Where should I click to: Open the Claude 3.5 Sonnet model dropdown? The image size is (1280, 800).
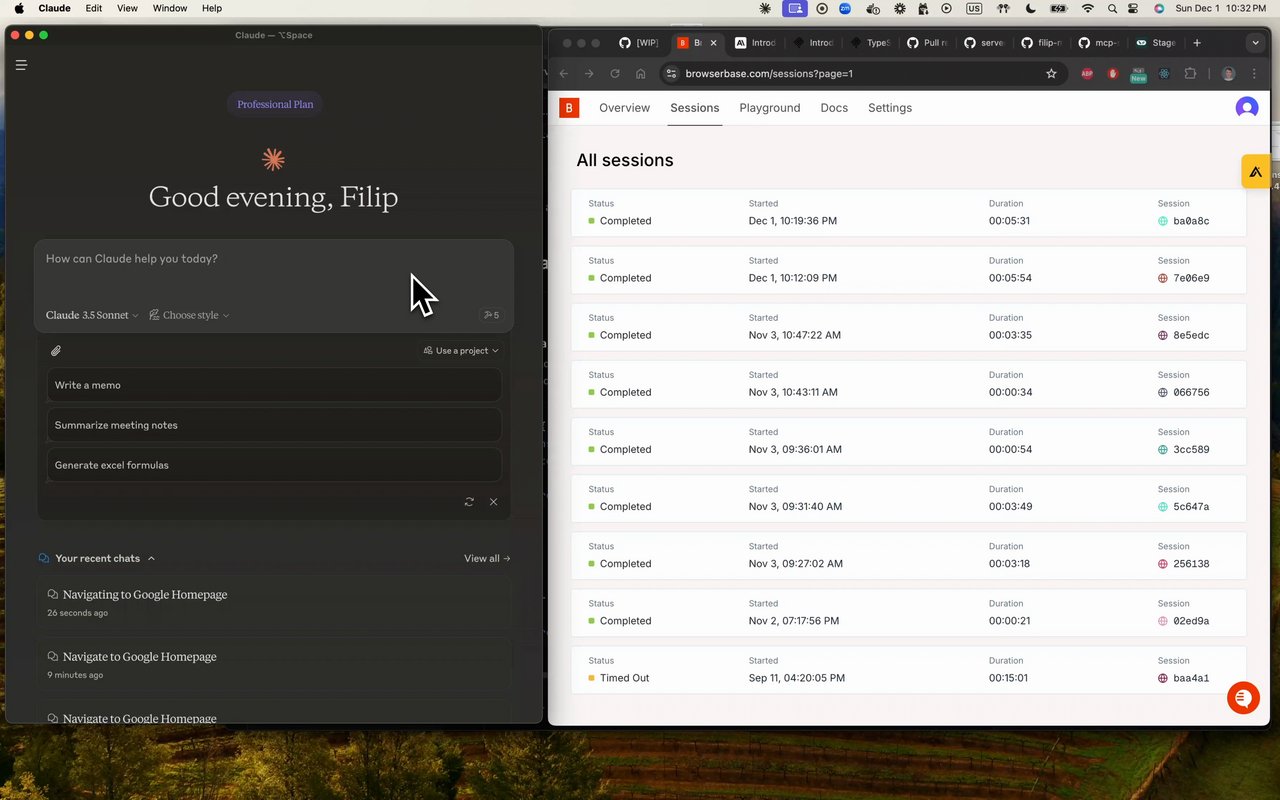click(92, 315)
